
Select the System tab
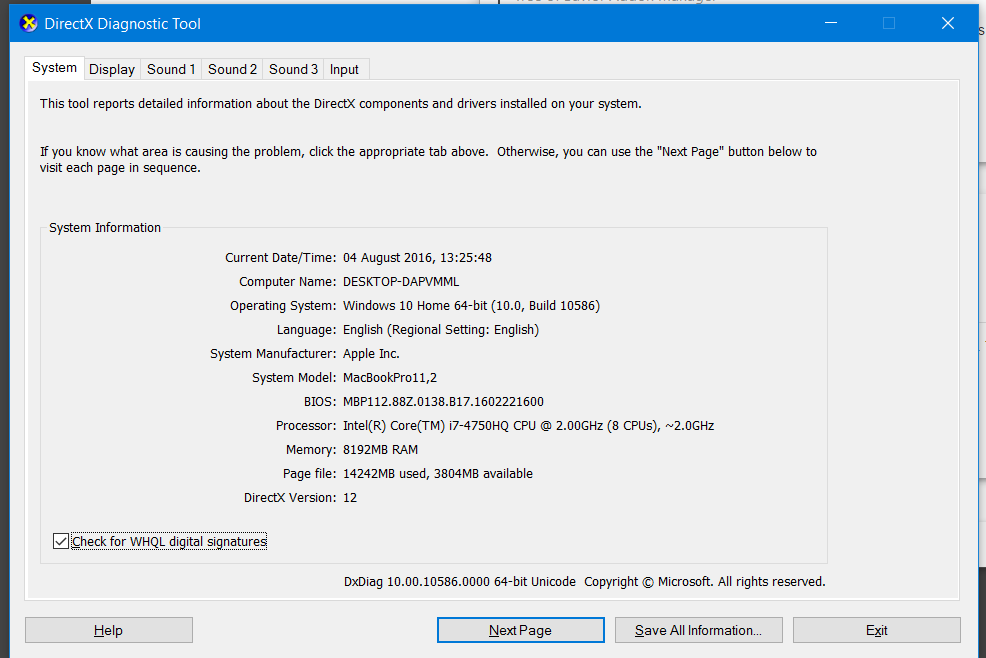point(54,68)
